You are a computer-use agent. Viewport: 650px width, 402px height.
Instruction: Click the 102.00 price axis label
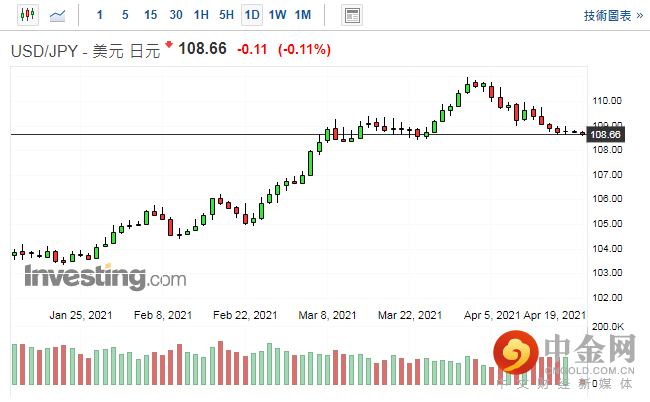(607, 298)
